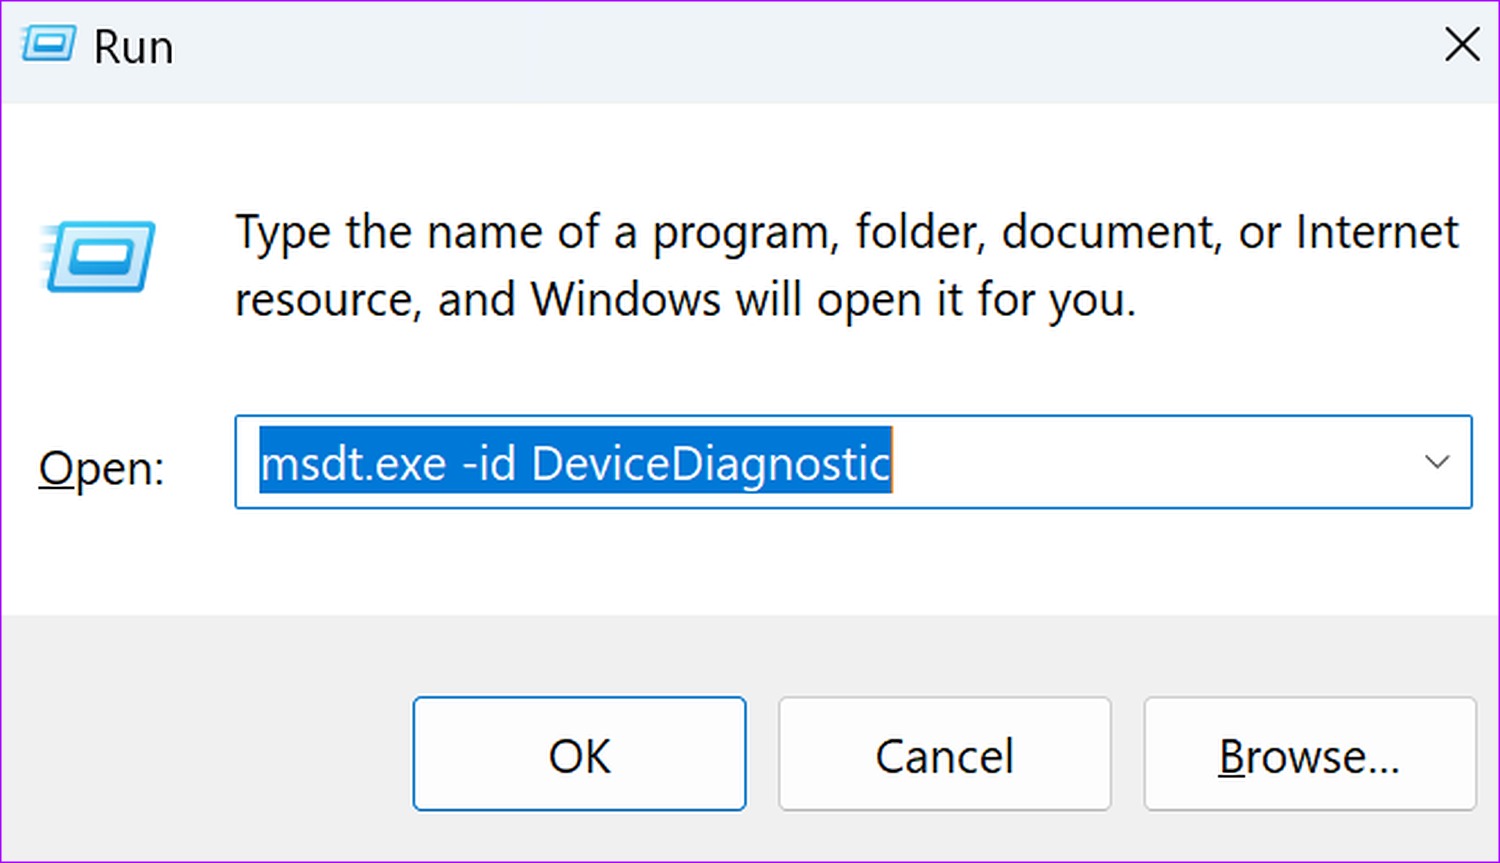Click the word "Internet" in the description
Viewport: 1500px width, 863px height.
click(1377, 232)
